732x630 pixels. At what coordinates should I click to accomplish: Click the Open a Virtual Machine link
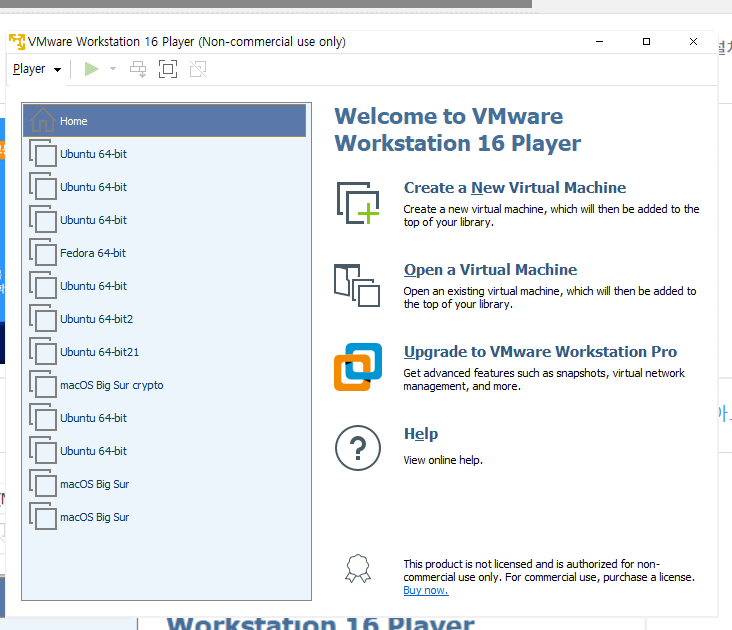(491, 270)
